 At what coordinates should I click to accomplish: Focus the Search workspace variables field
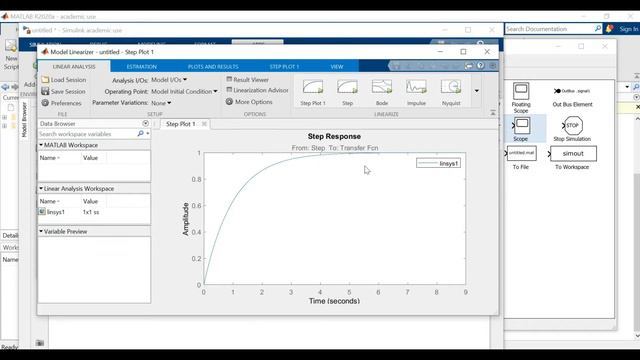tap(87, 134)
